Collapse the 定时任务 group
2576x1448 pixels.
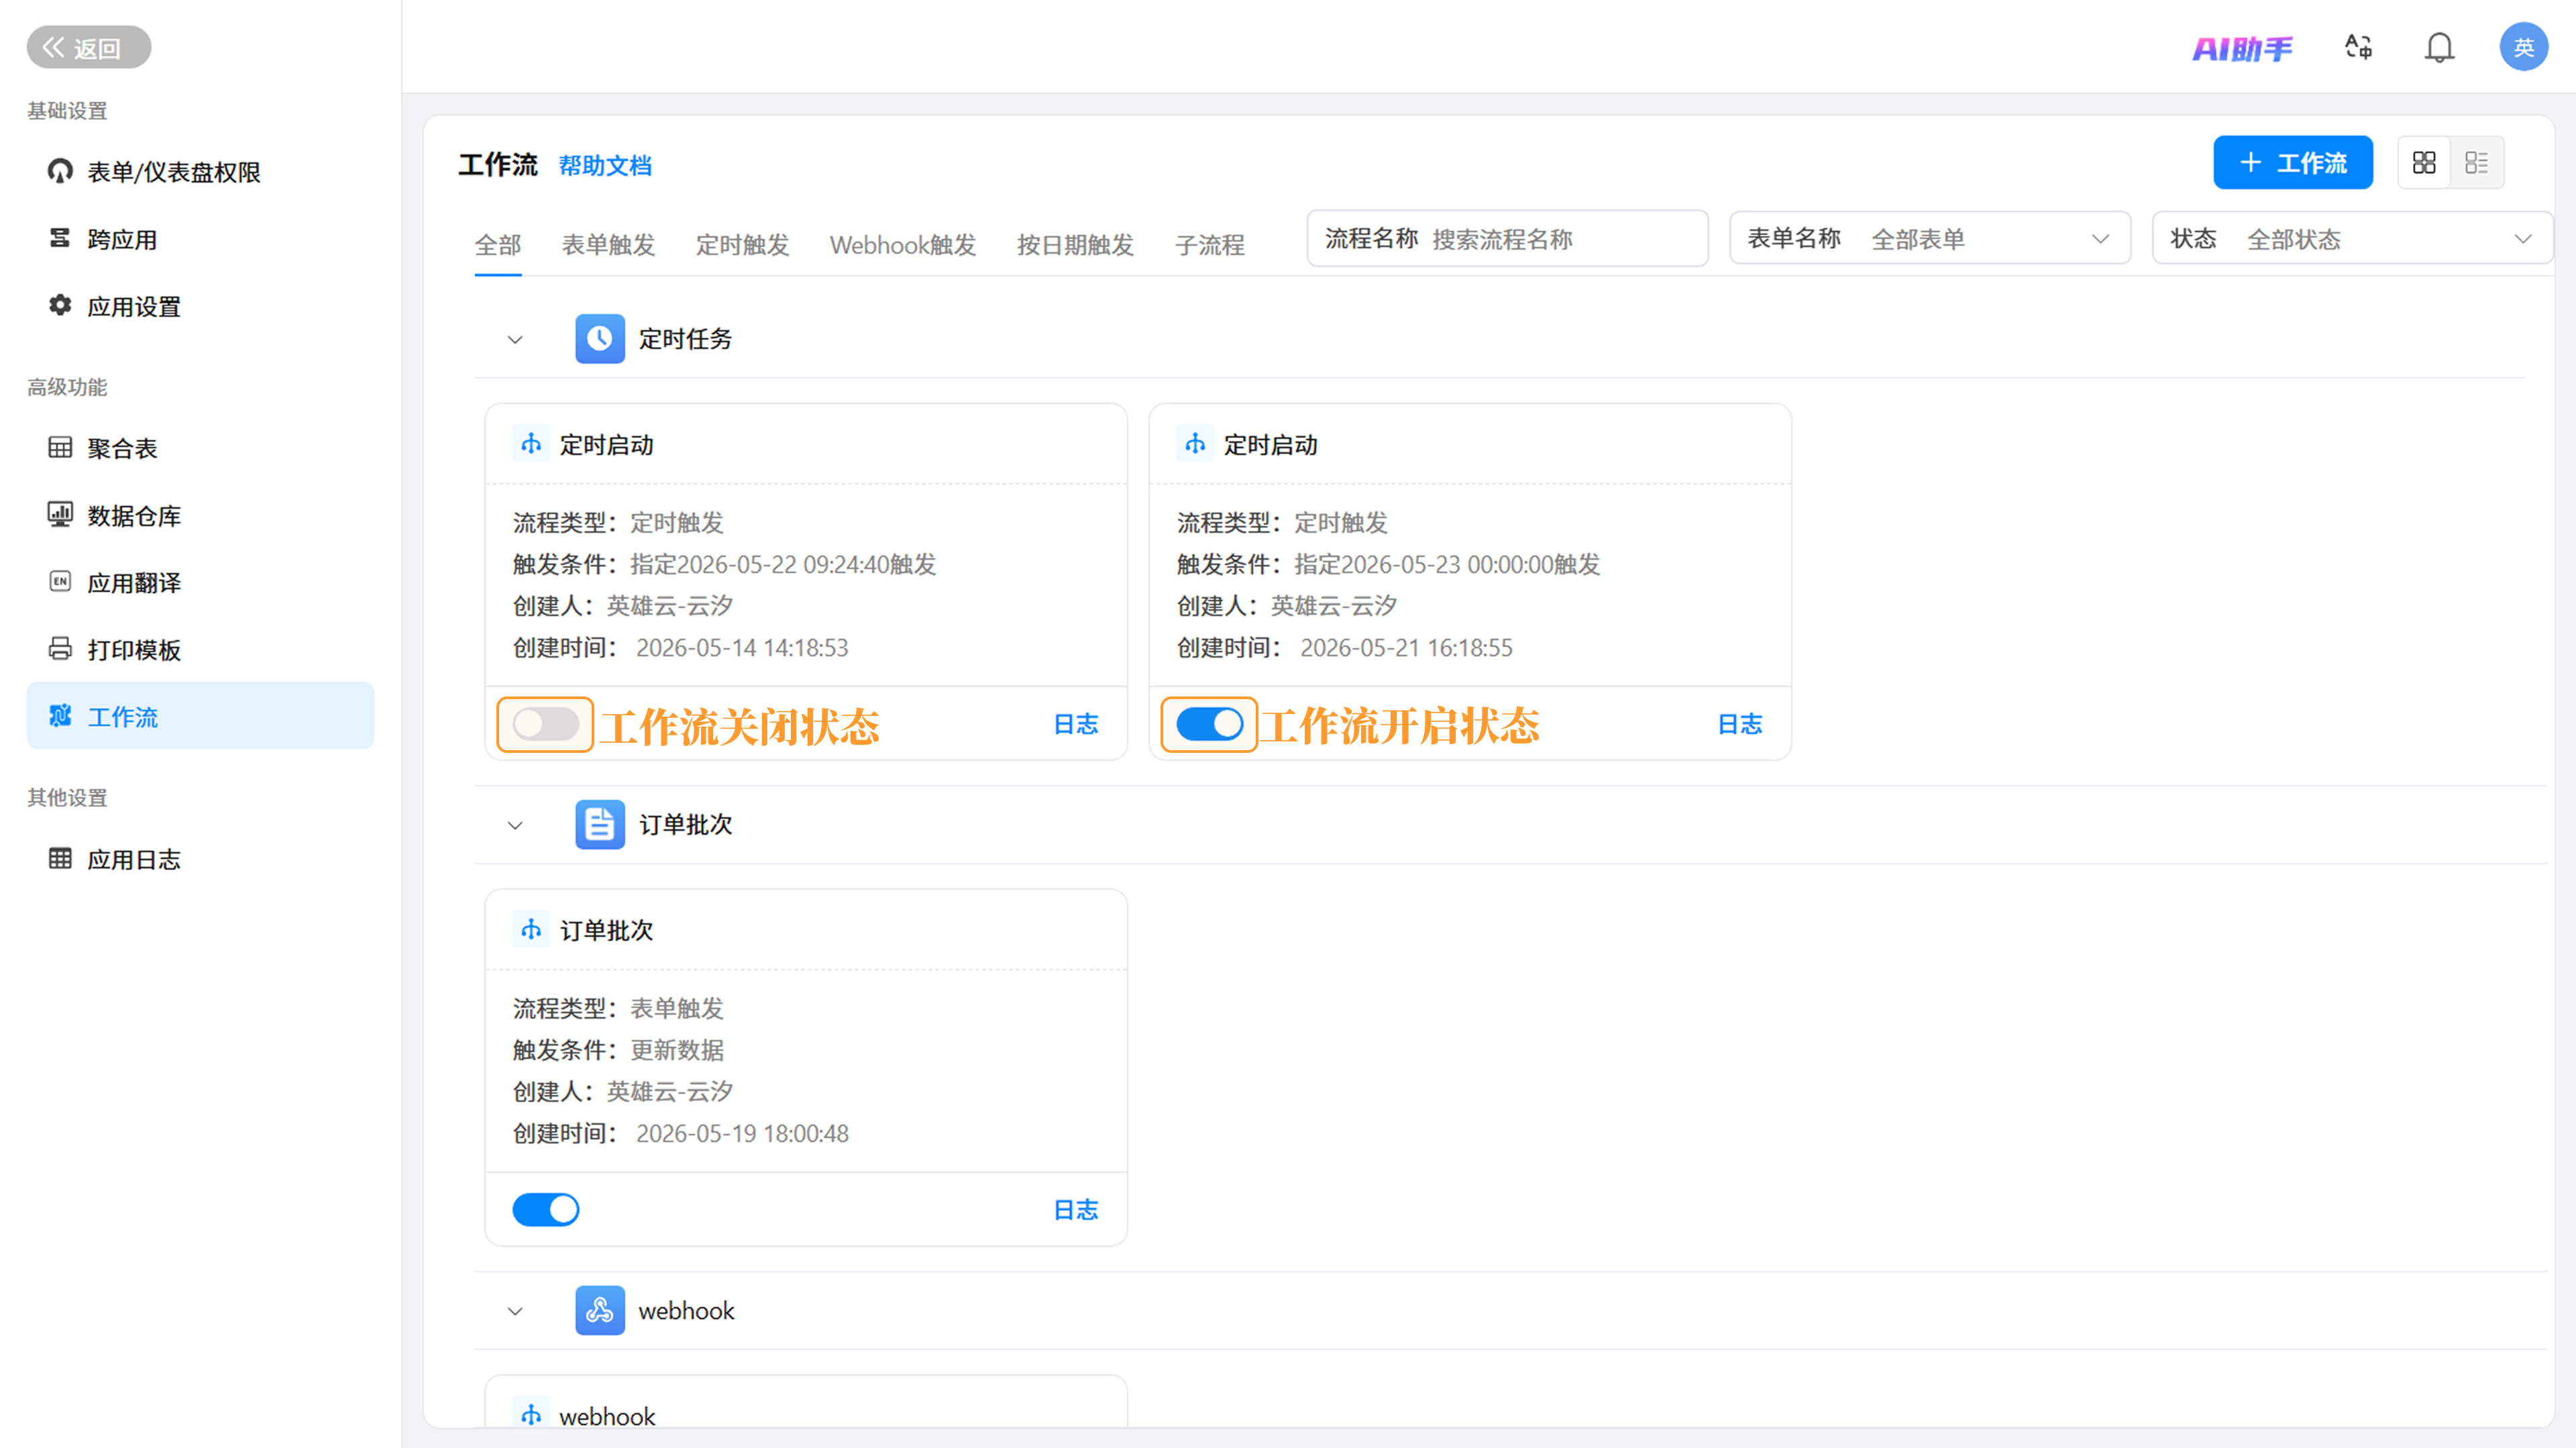tap(515, 340)
